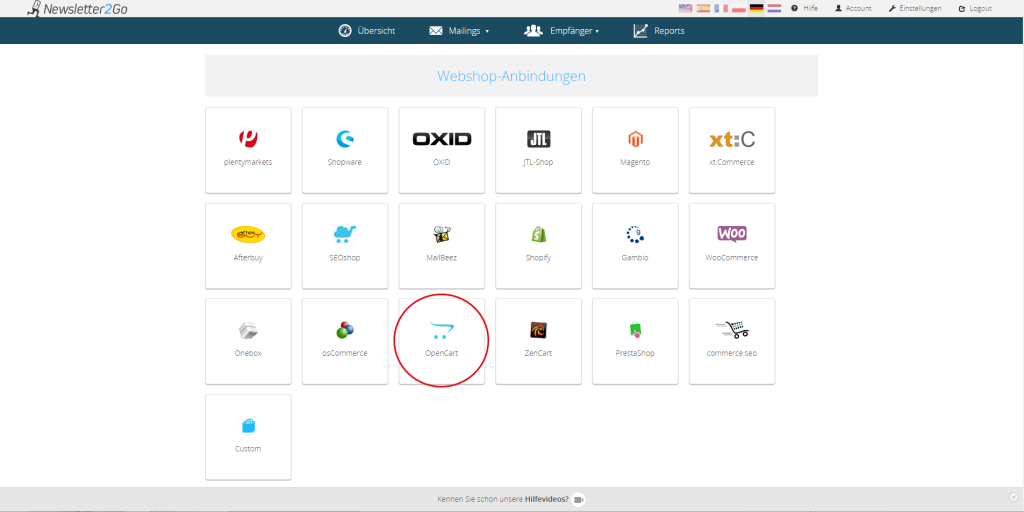Open the SEOshop integration tile
Viewport: 1024px width, 512px height.
[x=345, y=246]
